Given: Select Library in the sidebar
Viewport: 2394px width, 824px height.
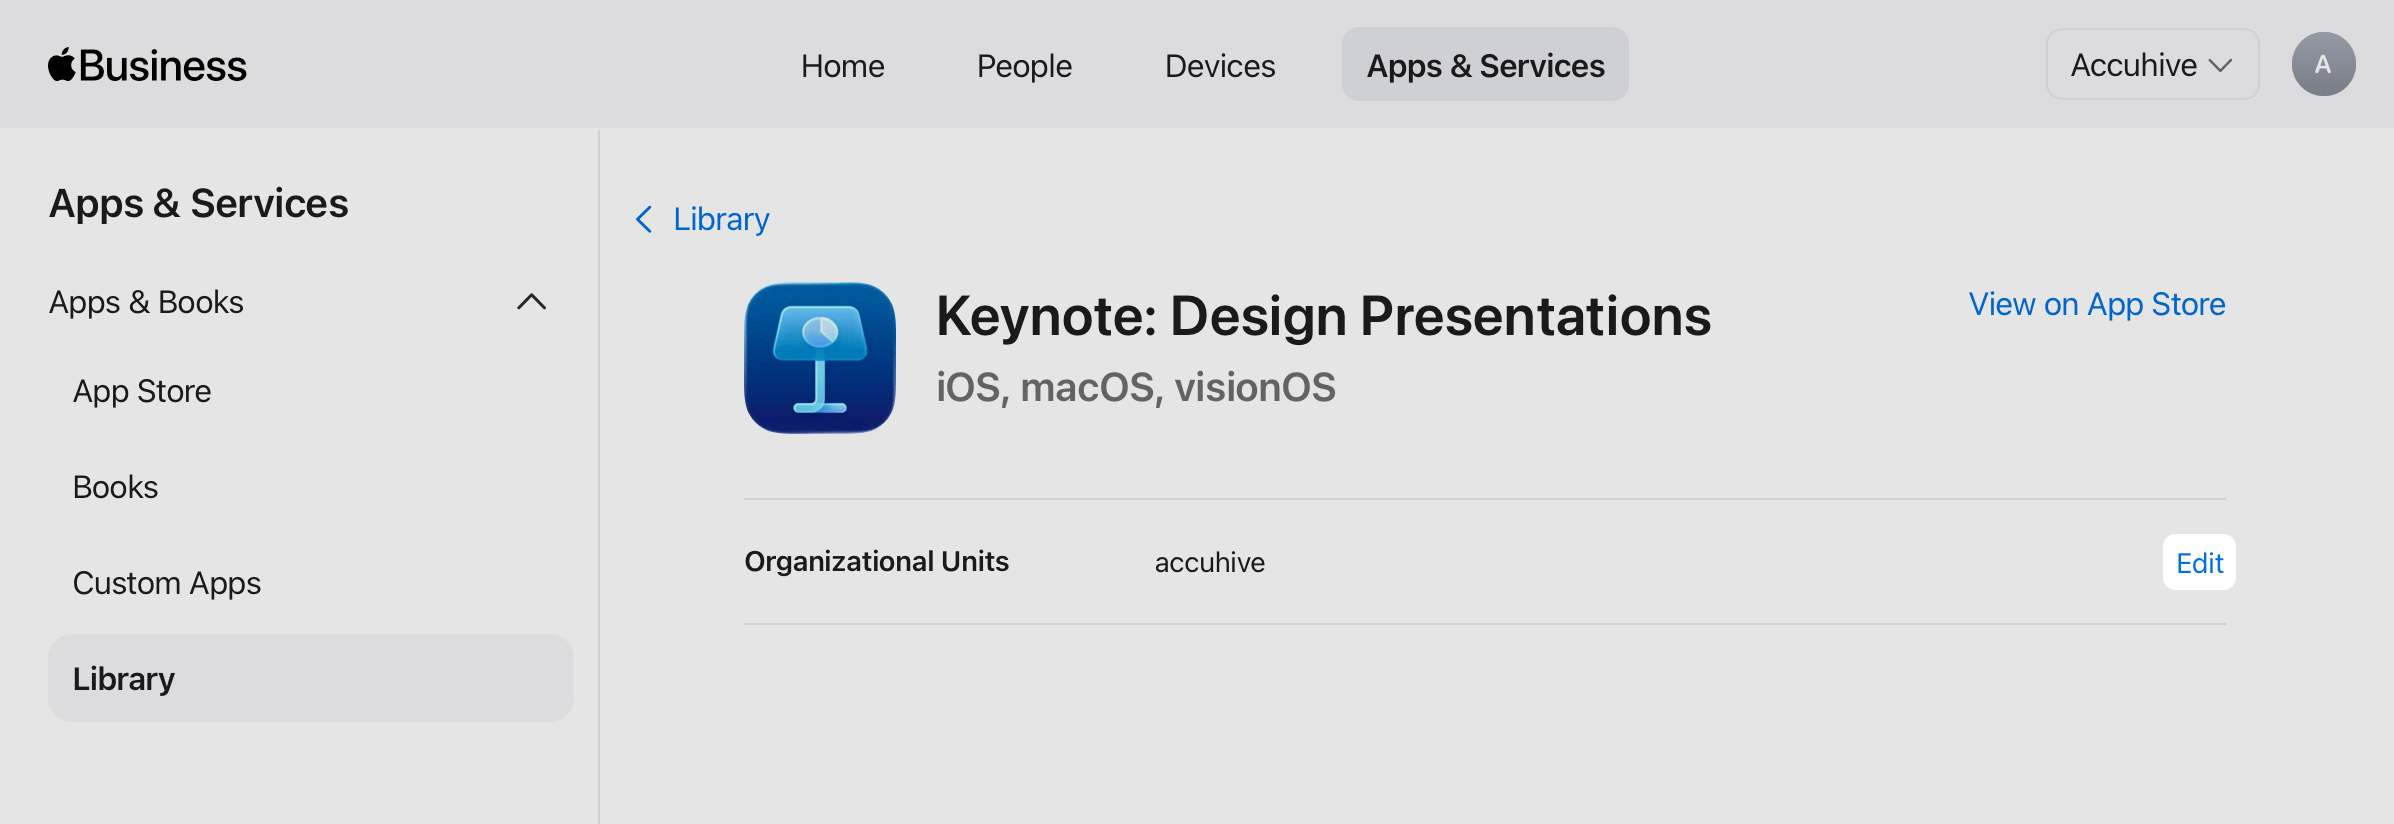Looking at the screenshot, I should point(311,678).
